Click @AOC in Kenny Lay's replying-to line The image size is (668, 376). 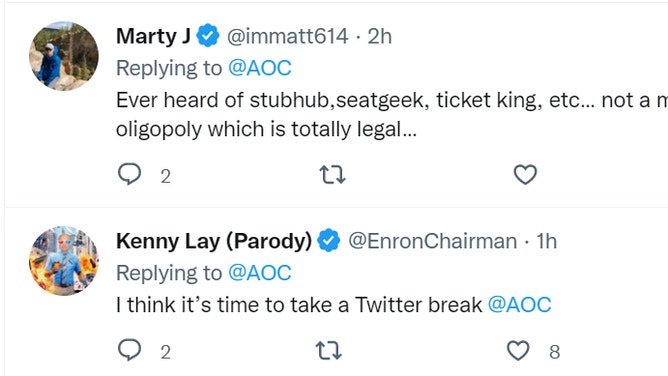(260, 273)
